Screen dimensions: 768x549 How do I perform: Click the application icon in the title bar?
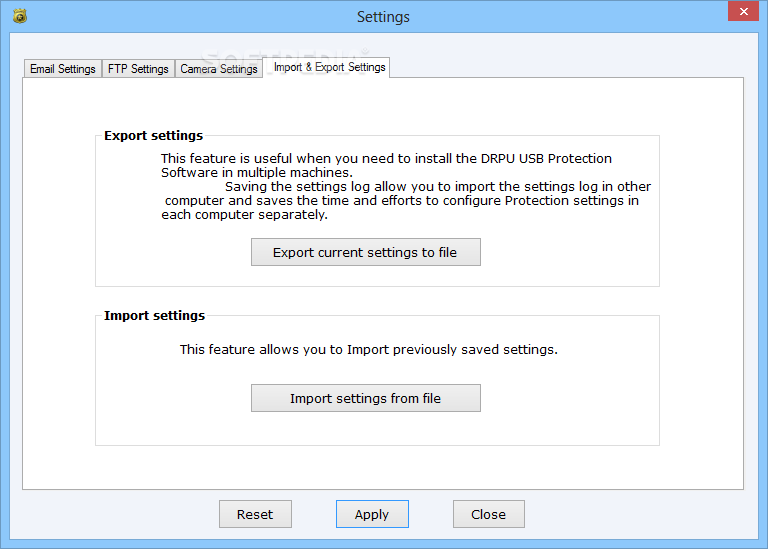(20, 16)
